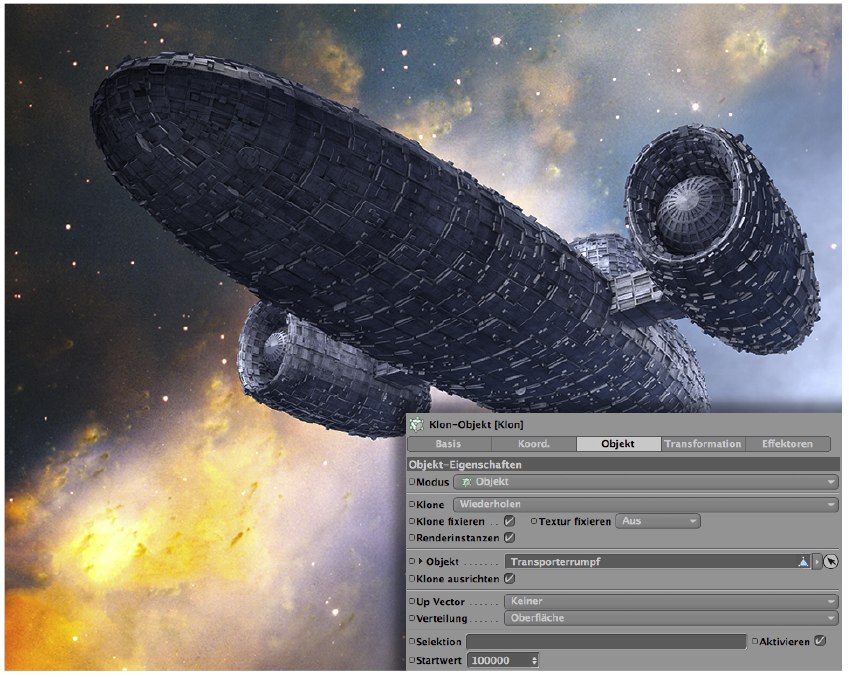Toggle the Aktivieren checkbox
Image resolution: width=849 pixels, height=677 pixels.
(820, 641)
